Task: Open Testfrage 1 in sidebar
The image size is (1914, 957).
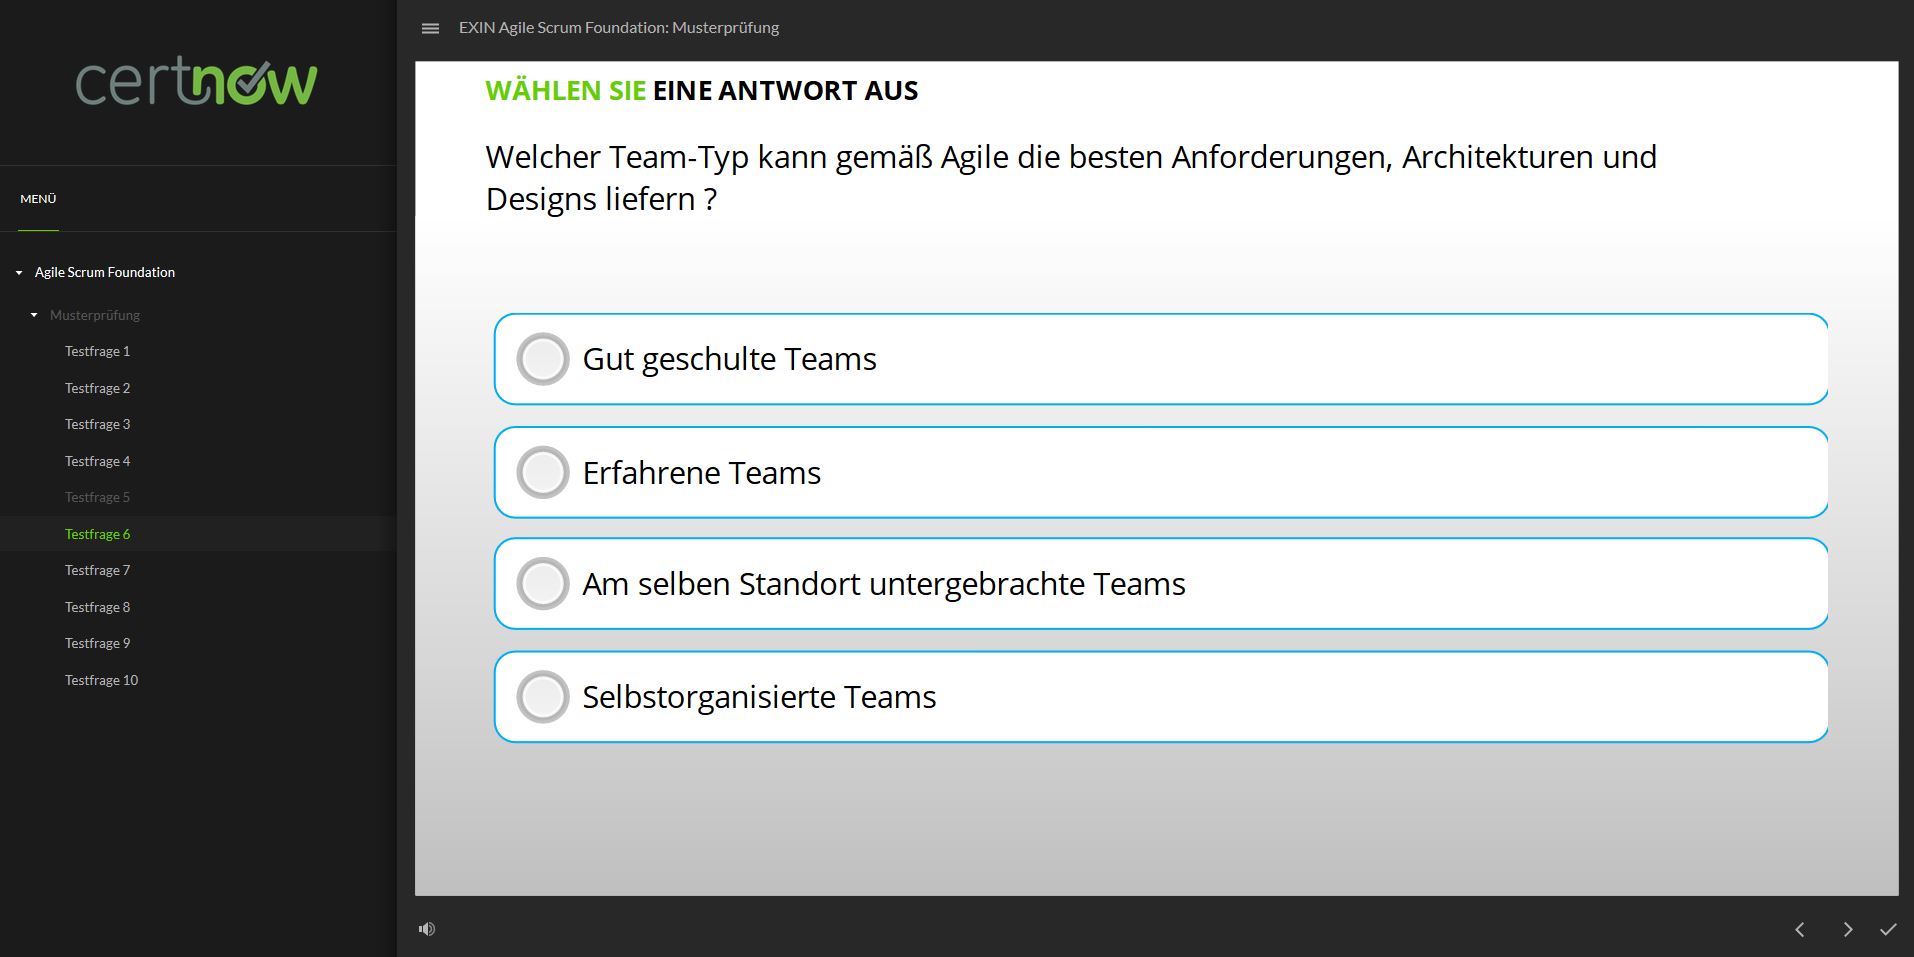Action: [x=97, y=351]
